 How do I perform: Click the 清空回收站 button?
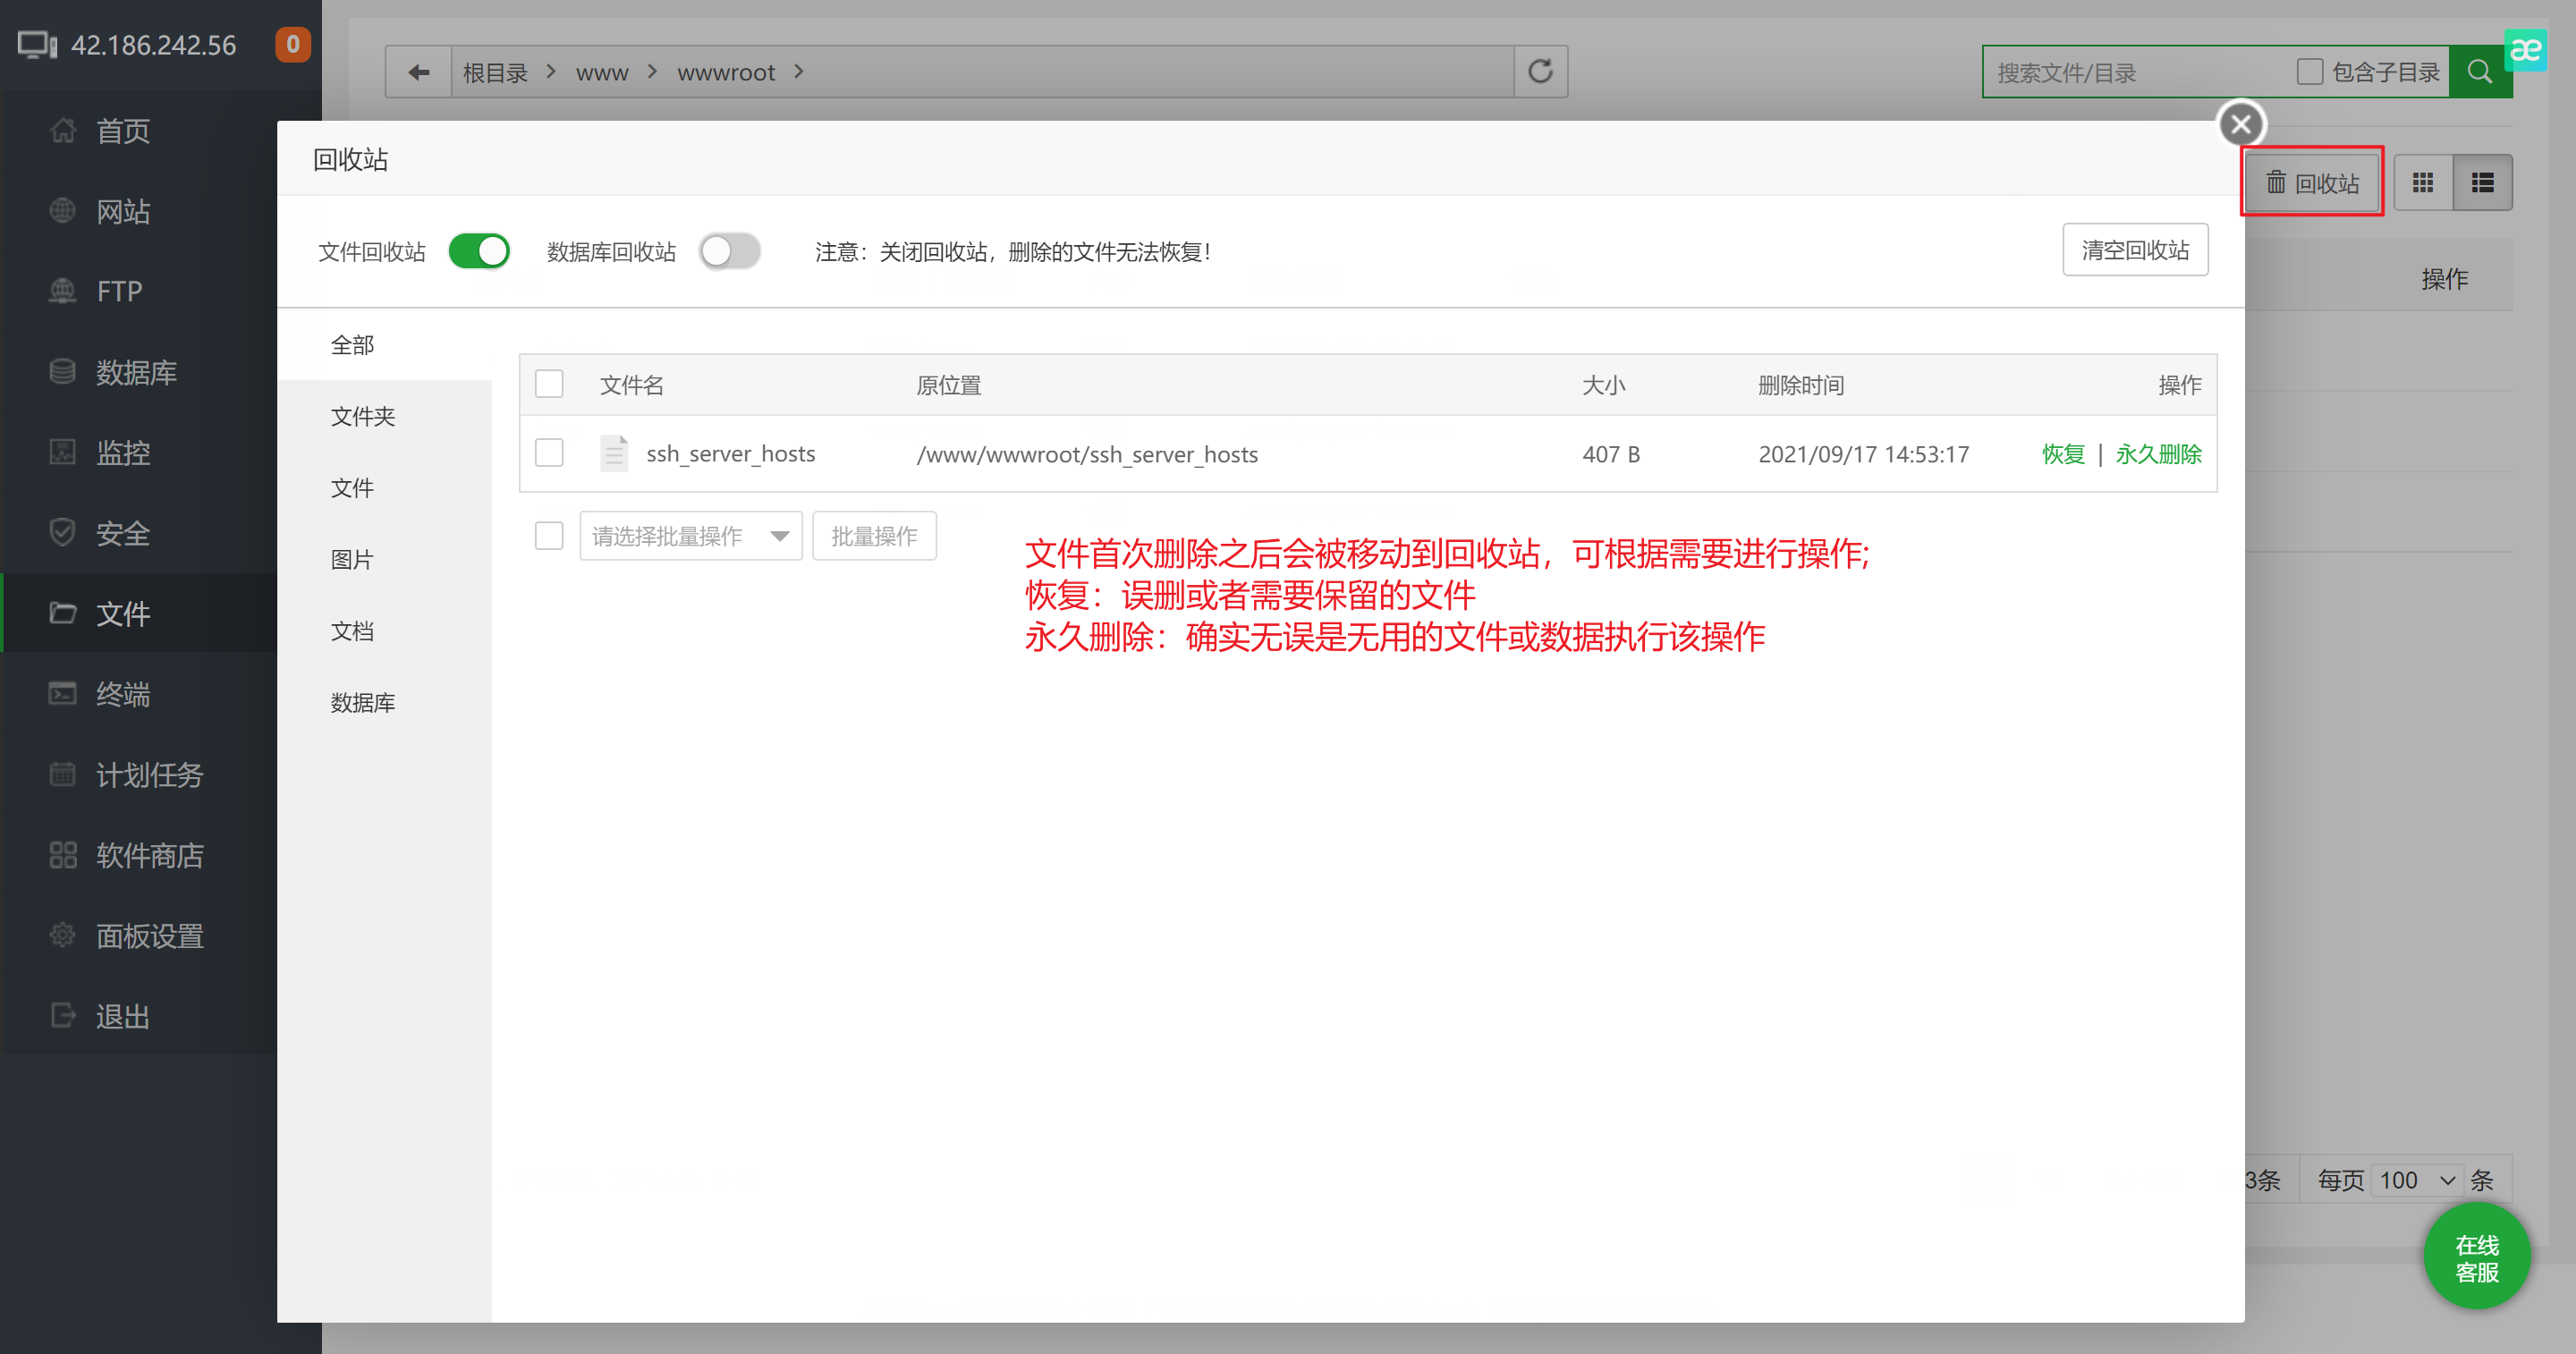tap(2134, 250)
